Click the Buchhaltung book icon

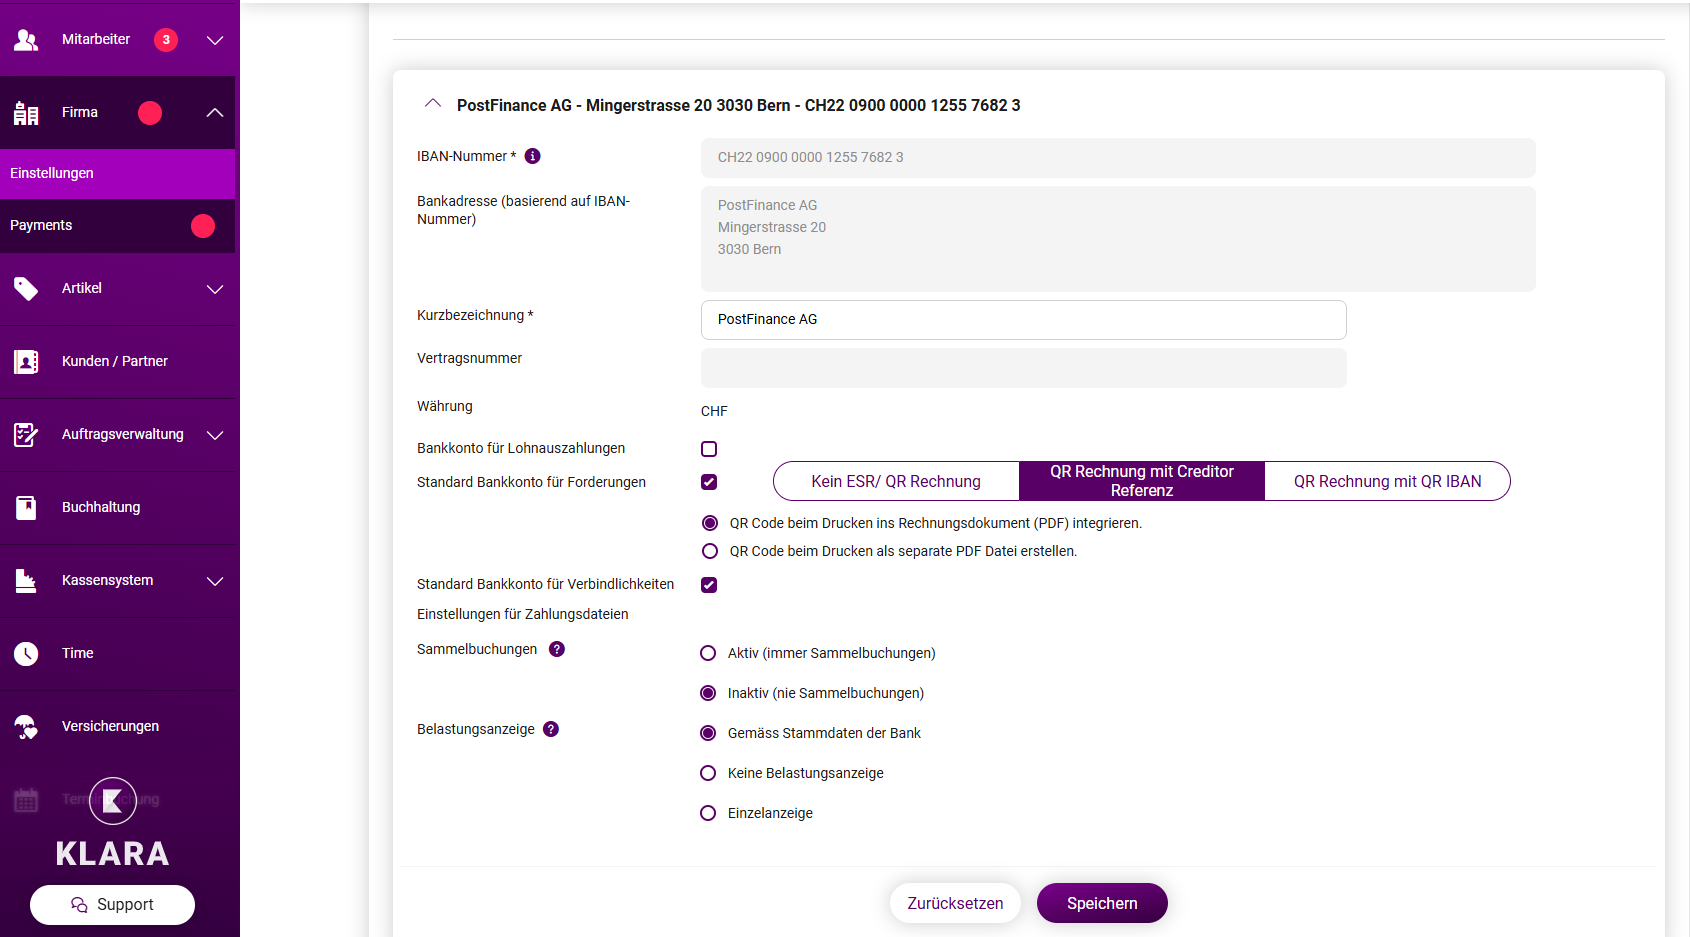point(26,508)
